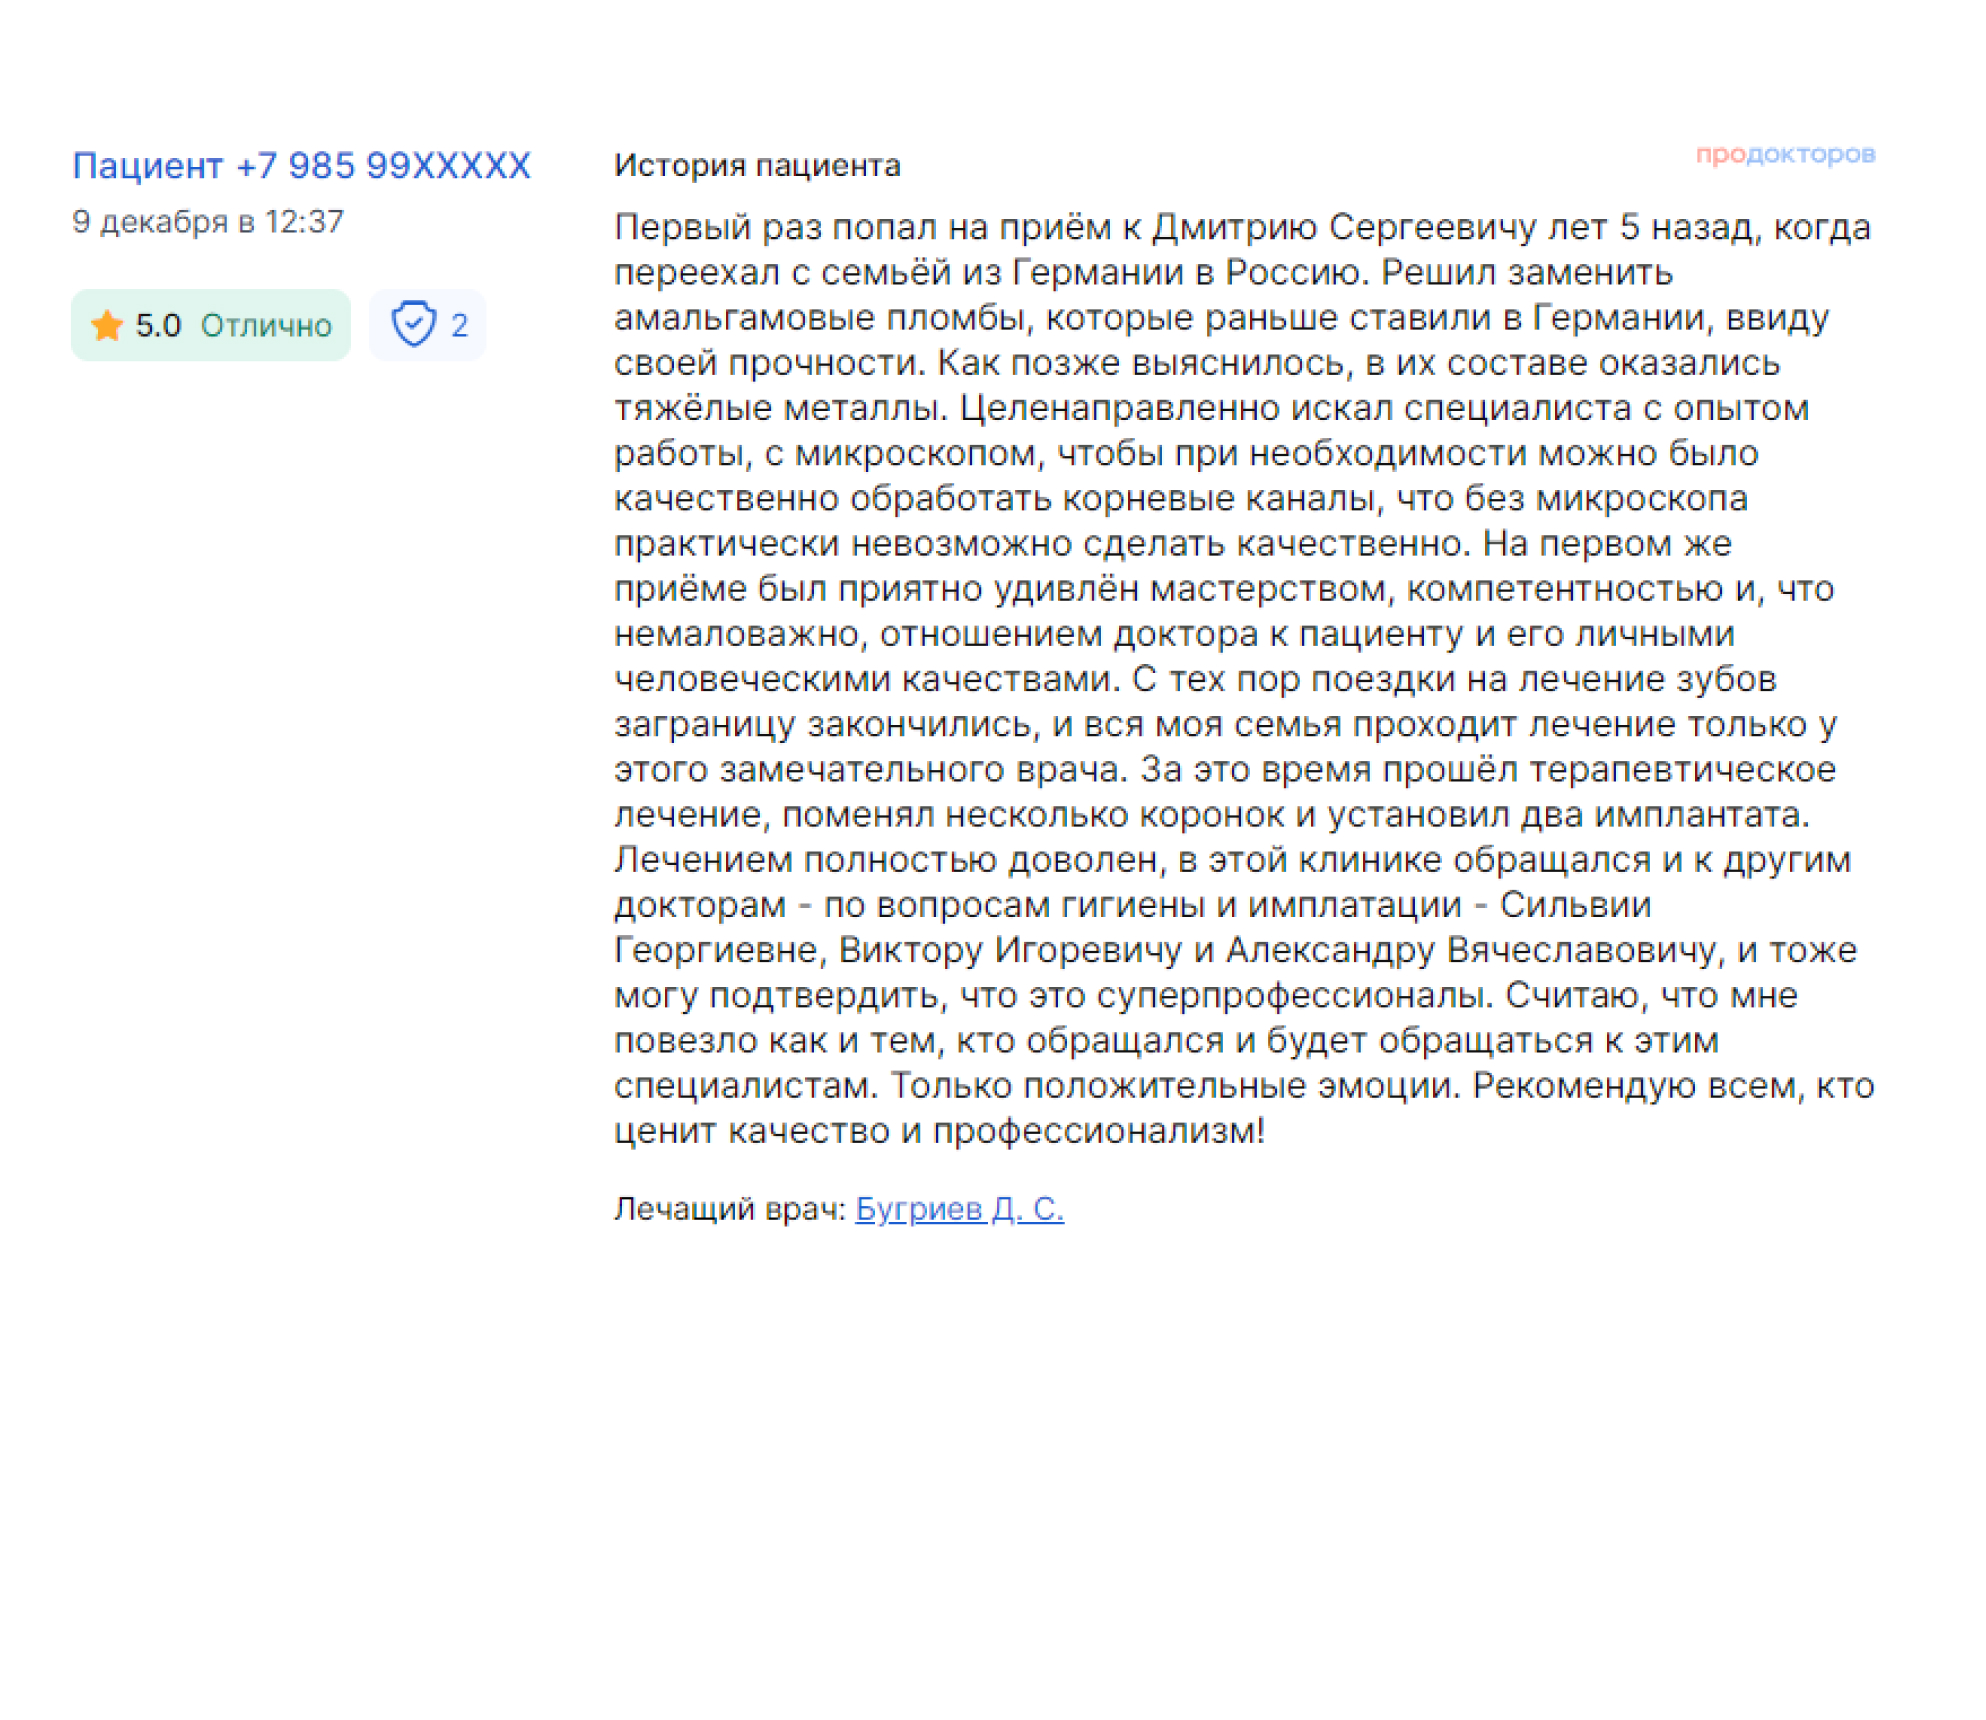Click the blue shield verification icon
1986x1720 pixels.
coord(413,324)
